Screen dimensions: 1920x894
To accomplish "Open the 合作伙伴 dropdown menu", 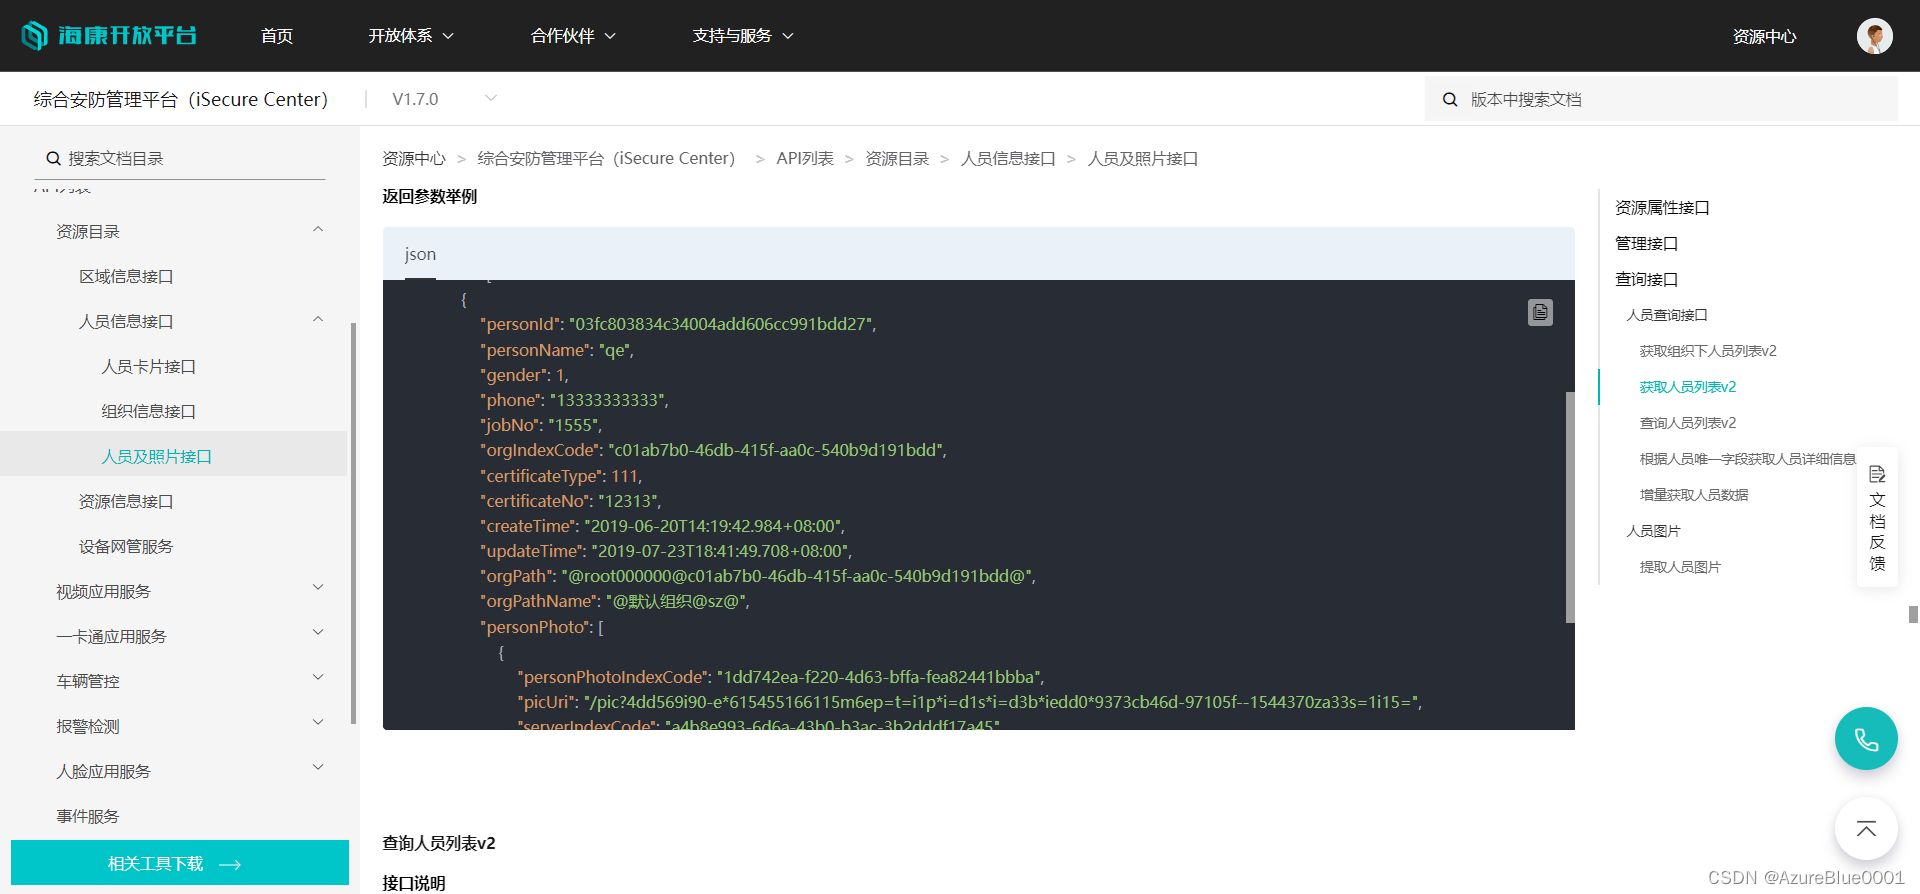I will (573, 36).
